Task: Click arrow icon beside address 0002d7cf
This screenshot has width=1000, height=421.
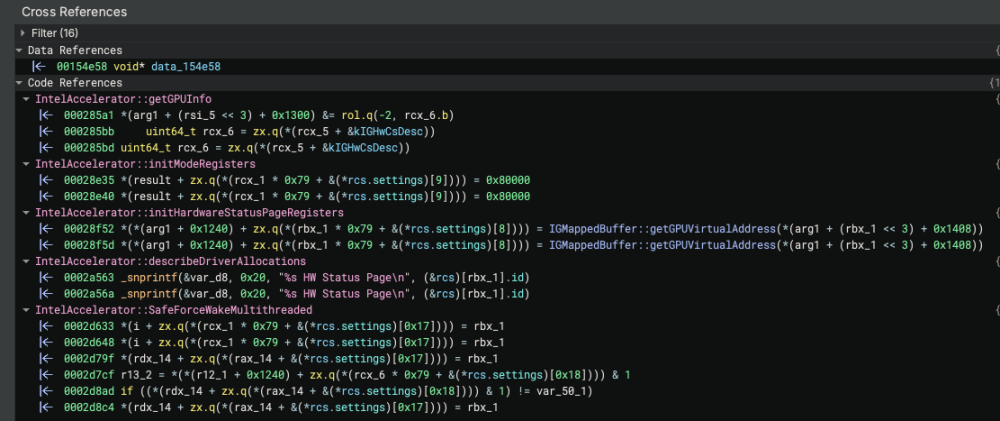Action: 46,375
